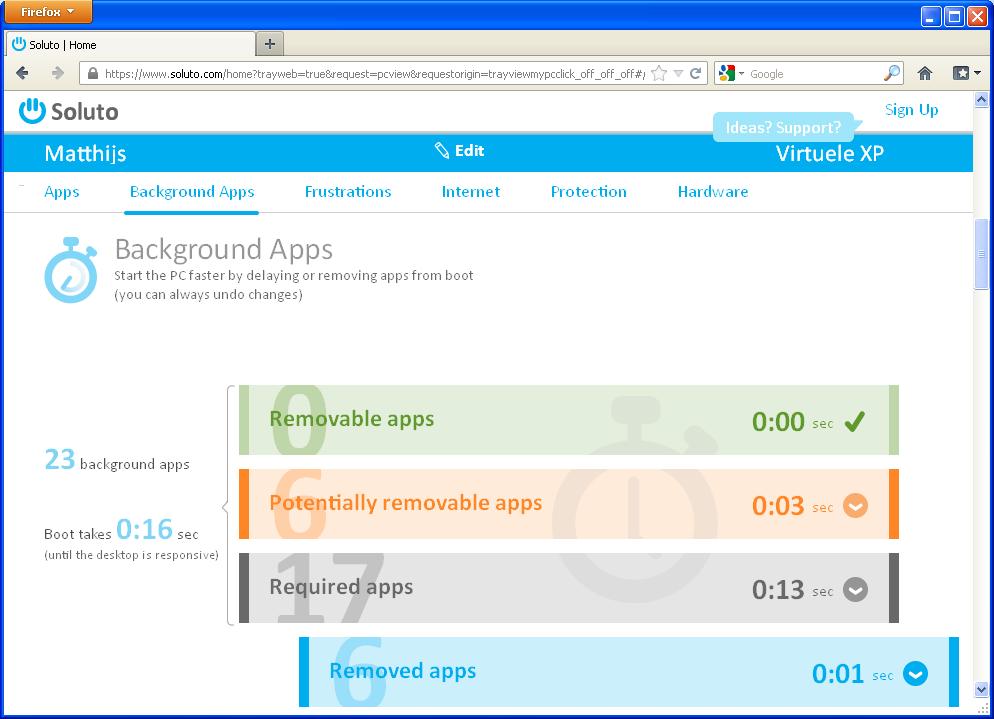994x719 pixels.
Task: Open the search engine selector dropdown
Action: pos(731,73)
